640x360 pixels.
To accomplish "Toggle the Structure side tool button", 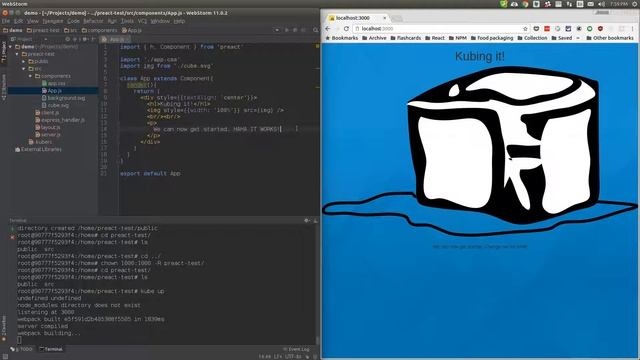I will pos(4,87).
